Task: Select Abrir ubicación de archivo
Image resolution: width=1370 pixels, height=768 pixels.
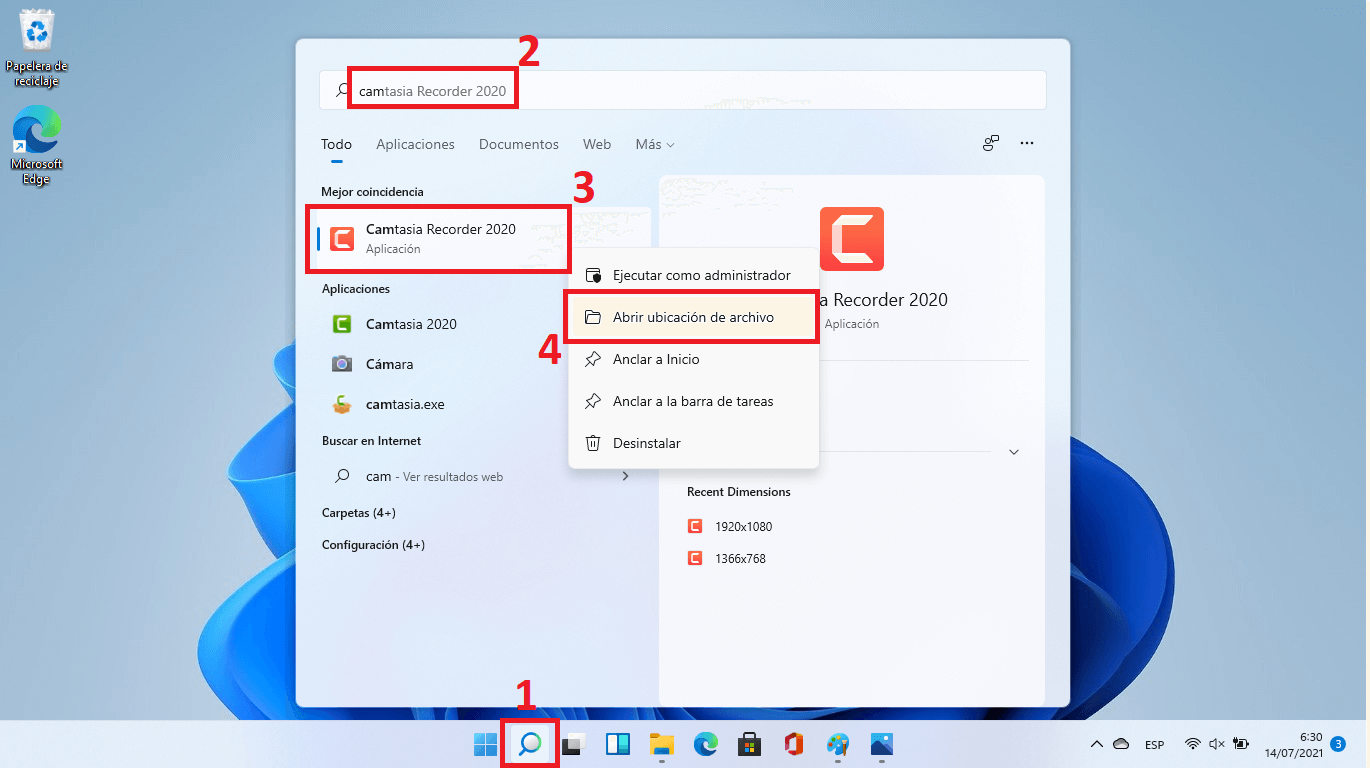Action: [692, 317]
